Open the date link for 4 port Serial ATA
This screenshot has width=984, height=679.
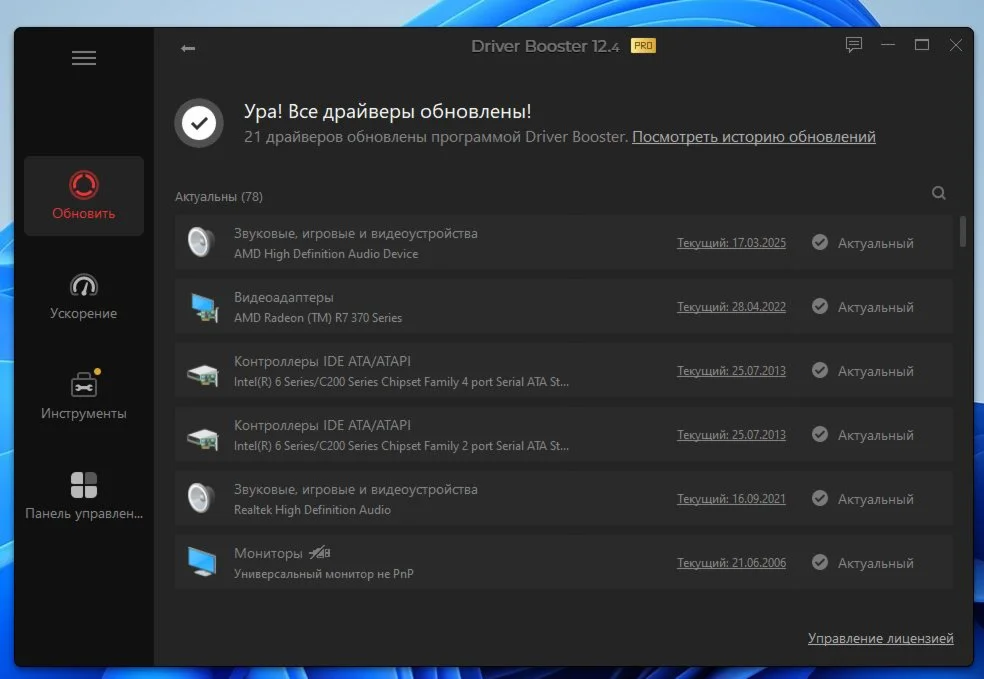point(731,371)
